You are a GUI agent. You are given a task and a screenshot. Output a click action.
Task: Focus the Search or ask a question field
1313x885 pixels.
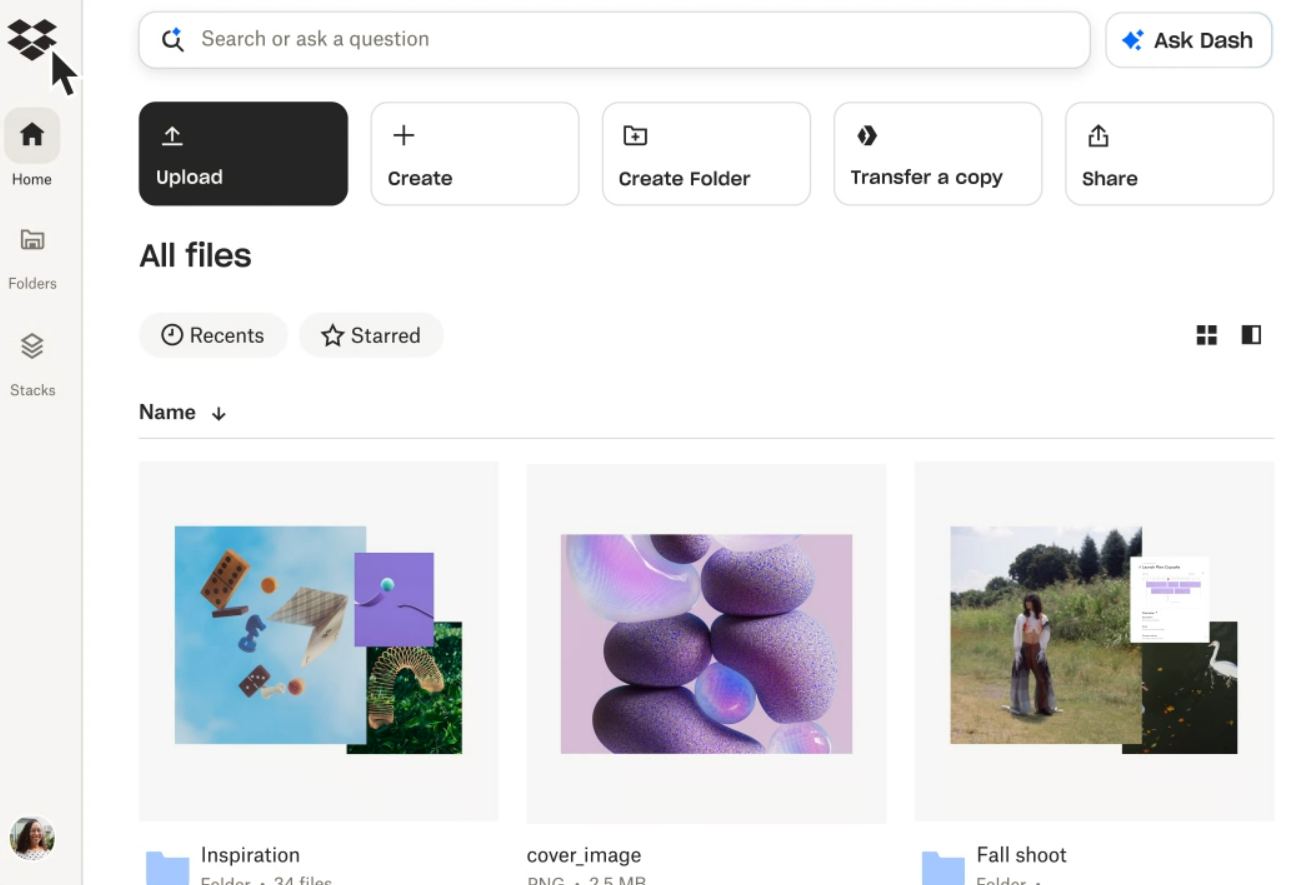click(614, 40)
